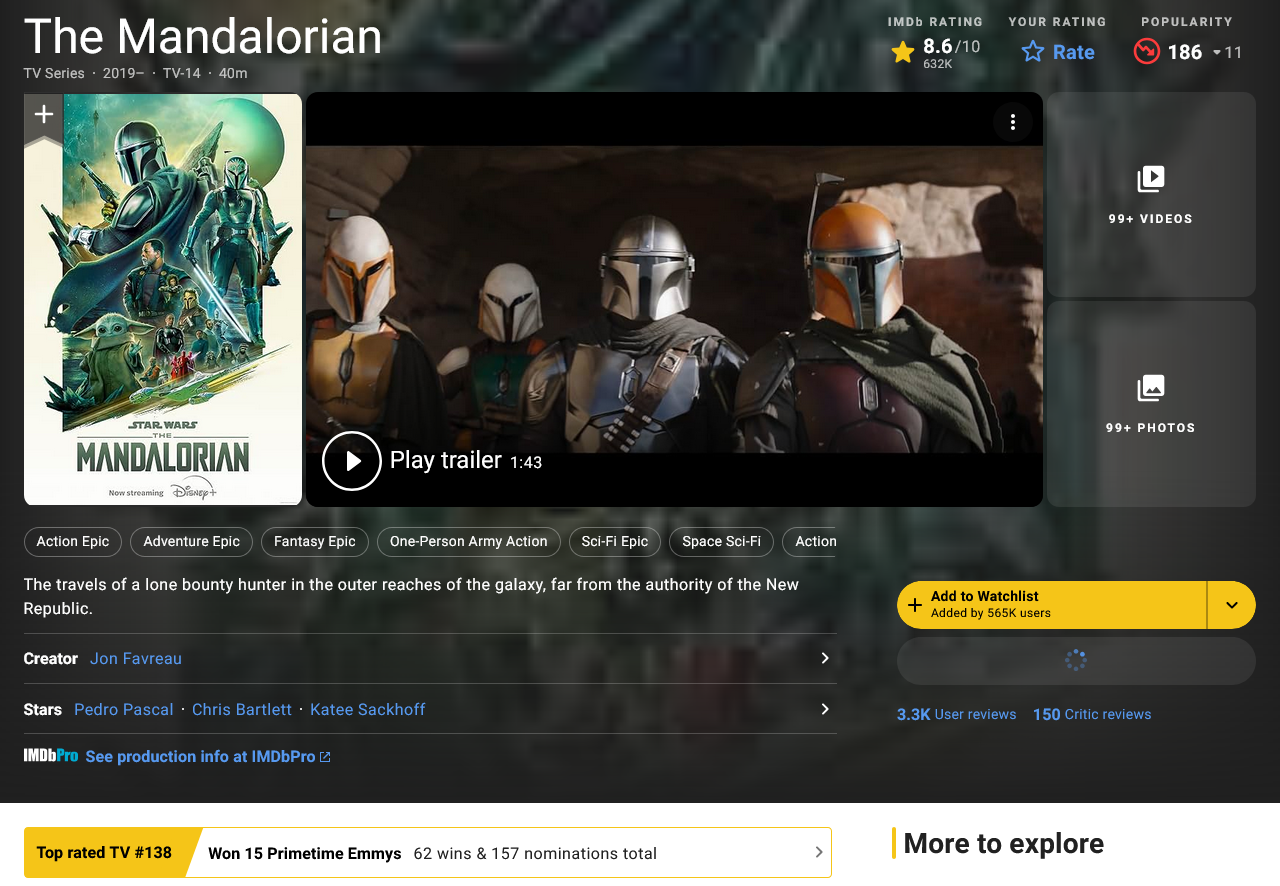Click the loading spinner button under Watchlist
This screenshot has width=1280, height=886.
point(1076,661)
